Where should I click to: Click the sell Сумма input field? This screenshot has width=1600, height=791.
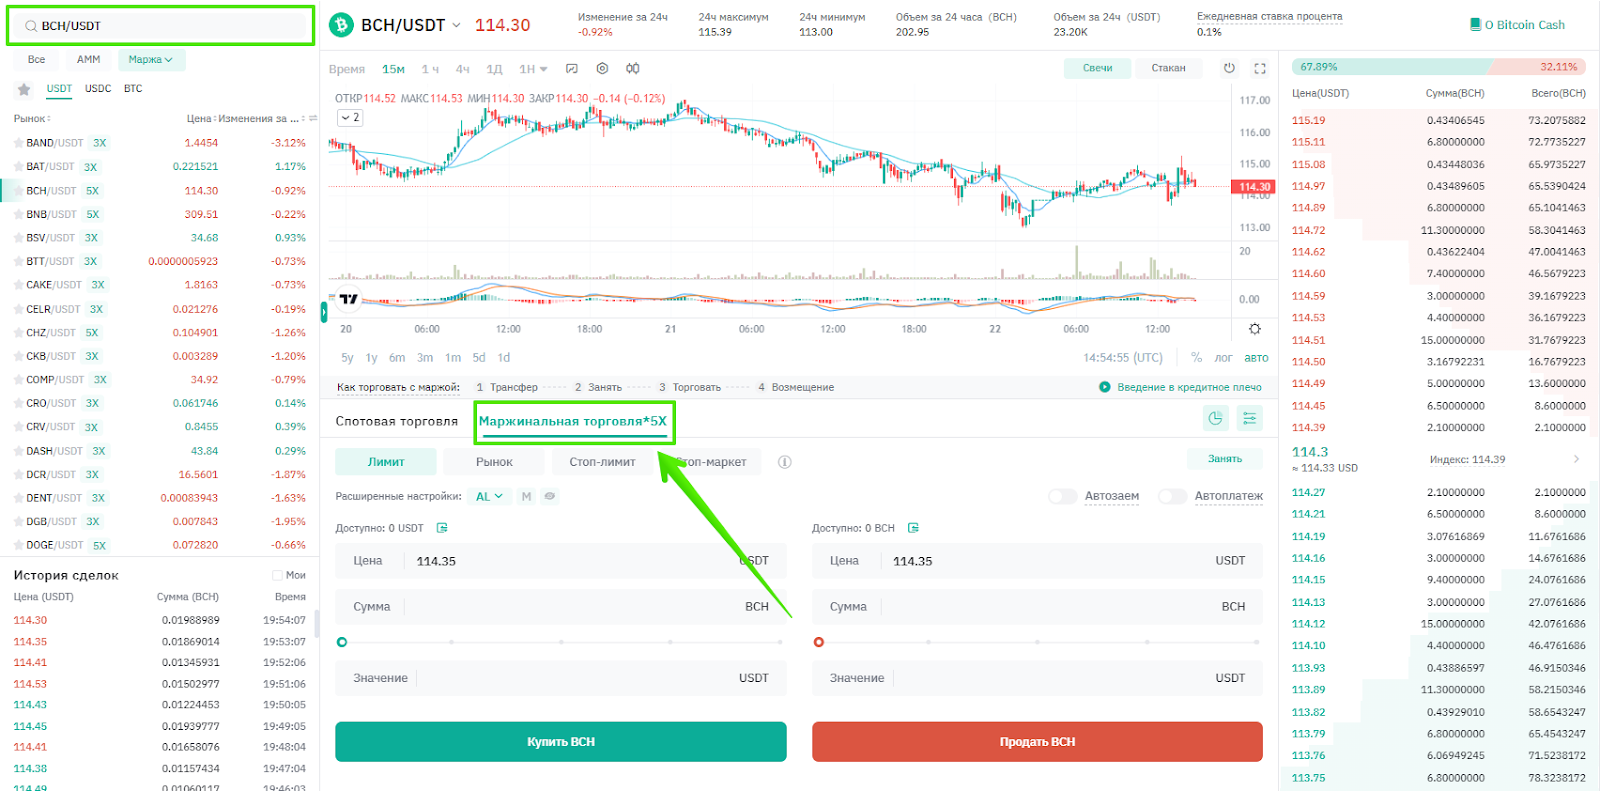(x=1037, y=607)
